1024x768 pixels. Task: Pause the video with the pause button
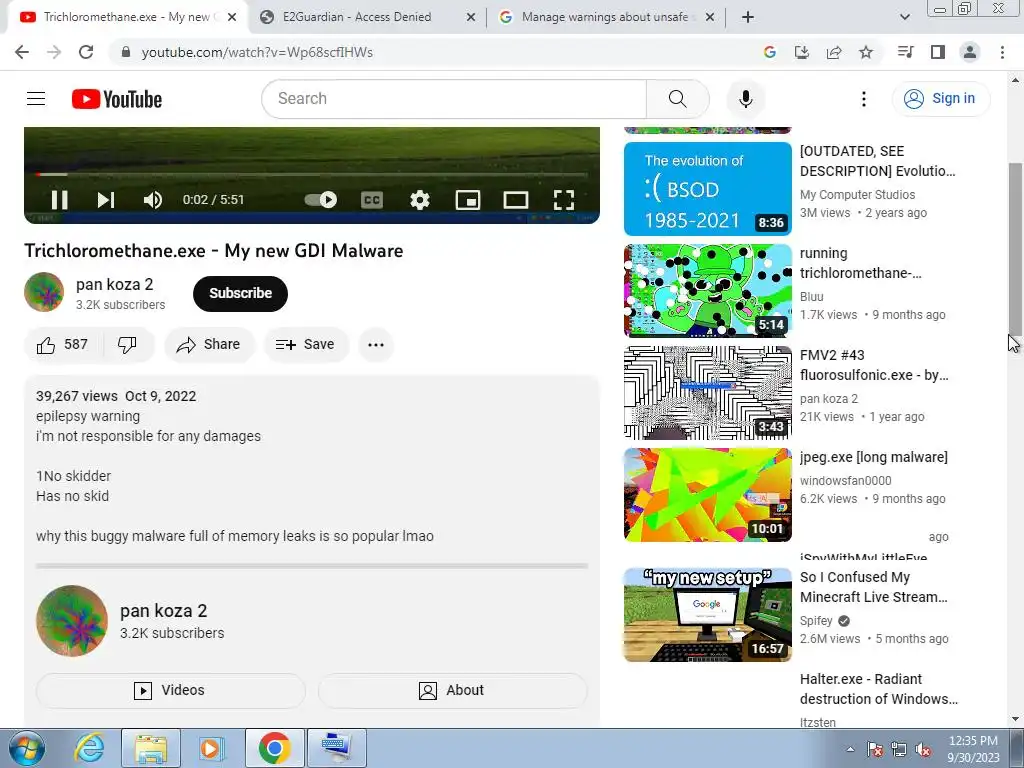(59, 200)
